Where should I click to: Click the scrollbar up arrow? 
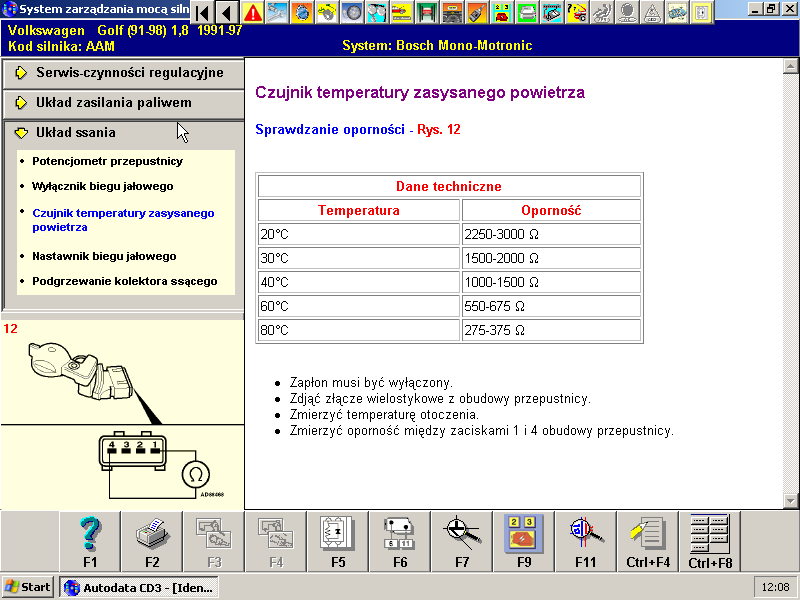pyautogui.click(x=791, y=66)
